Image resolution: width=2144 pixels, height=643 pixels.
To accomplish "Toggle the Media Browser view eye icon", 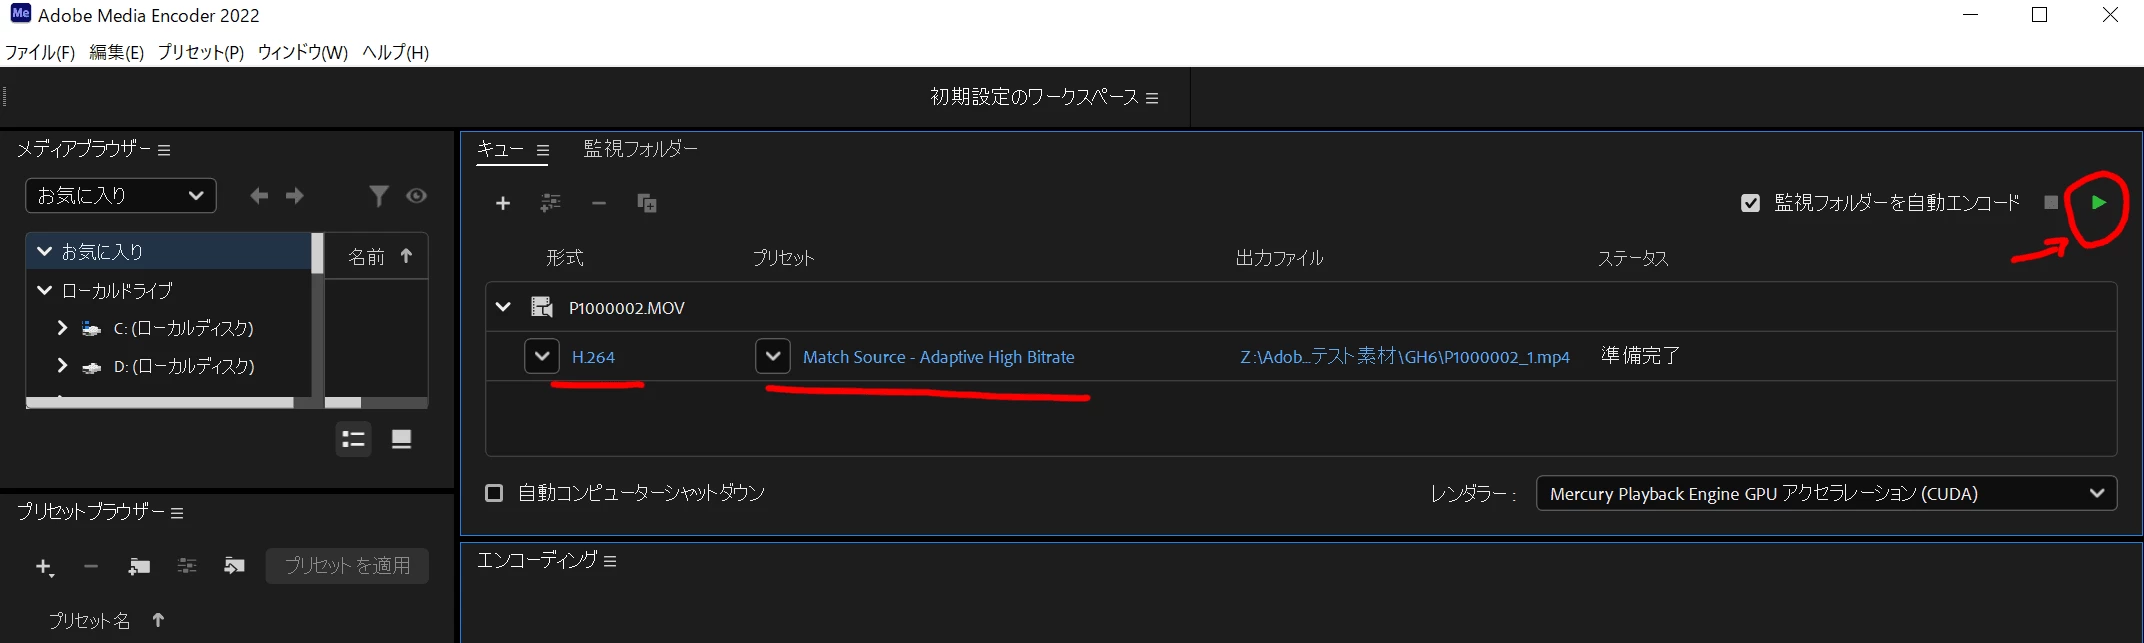I will pyautogui.click(x=417, y=196).
